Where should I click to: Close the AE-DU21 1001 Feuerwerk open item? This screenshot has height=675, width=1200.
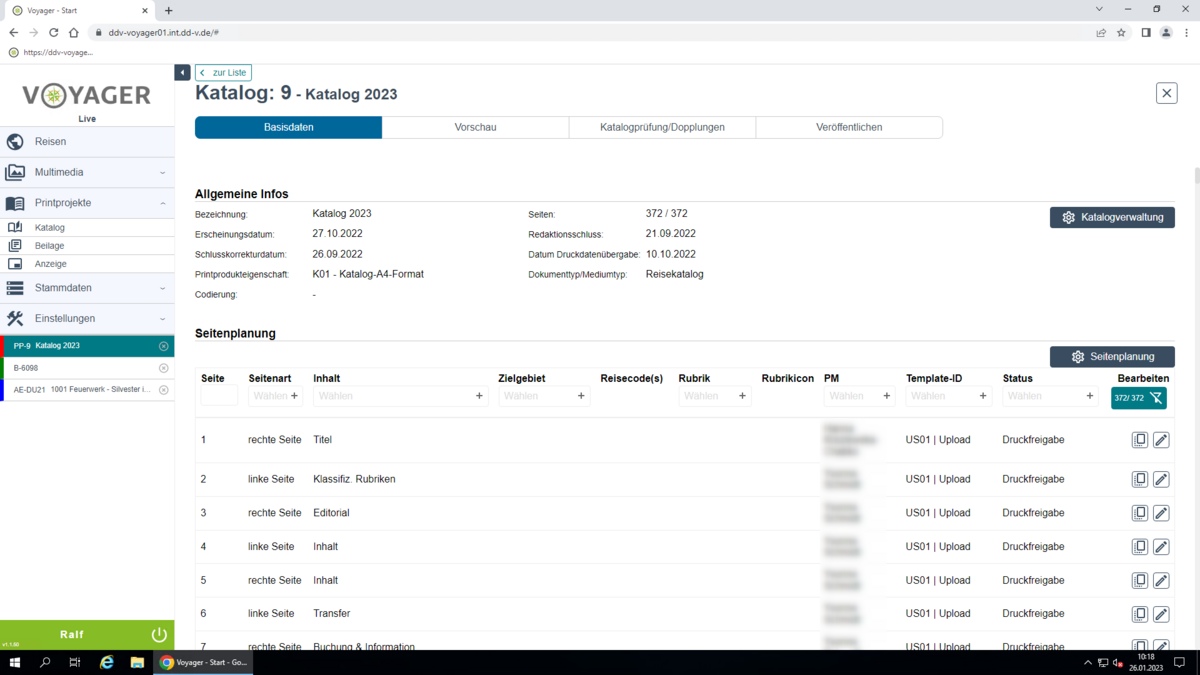[164, 390]
